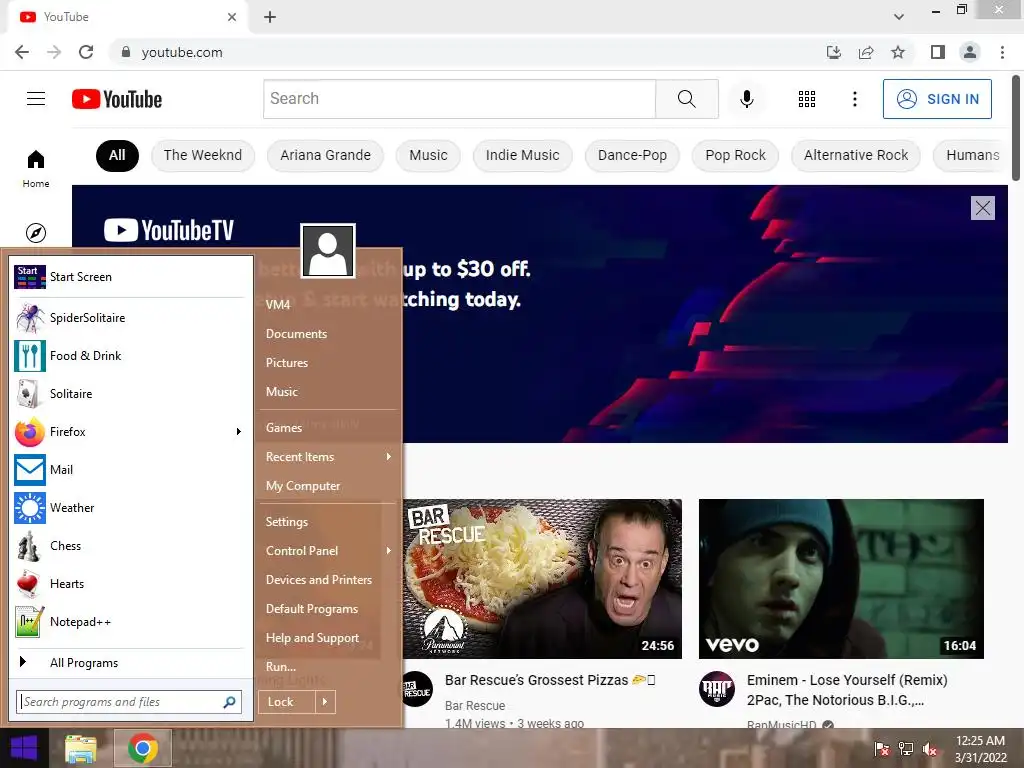Click the user account picture in start menu
Image resolution: width=1024 pixels, height=768 pixels.
coord(328,251)
